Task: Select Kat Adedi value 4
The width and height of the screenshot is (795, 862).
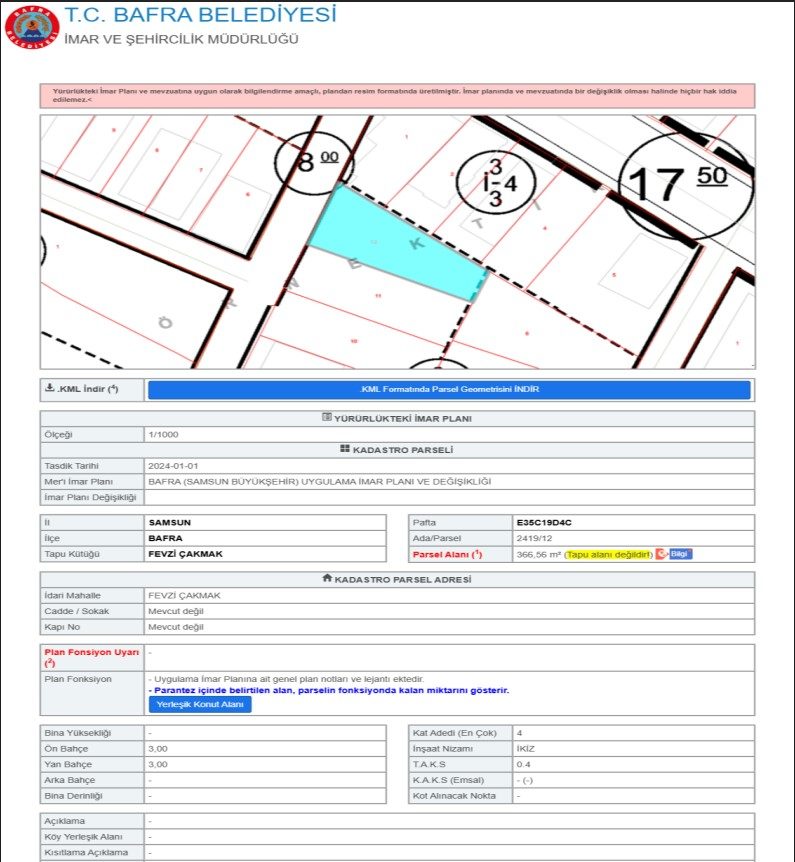Action: pyautogui.click(x=520, y=733)
